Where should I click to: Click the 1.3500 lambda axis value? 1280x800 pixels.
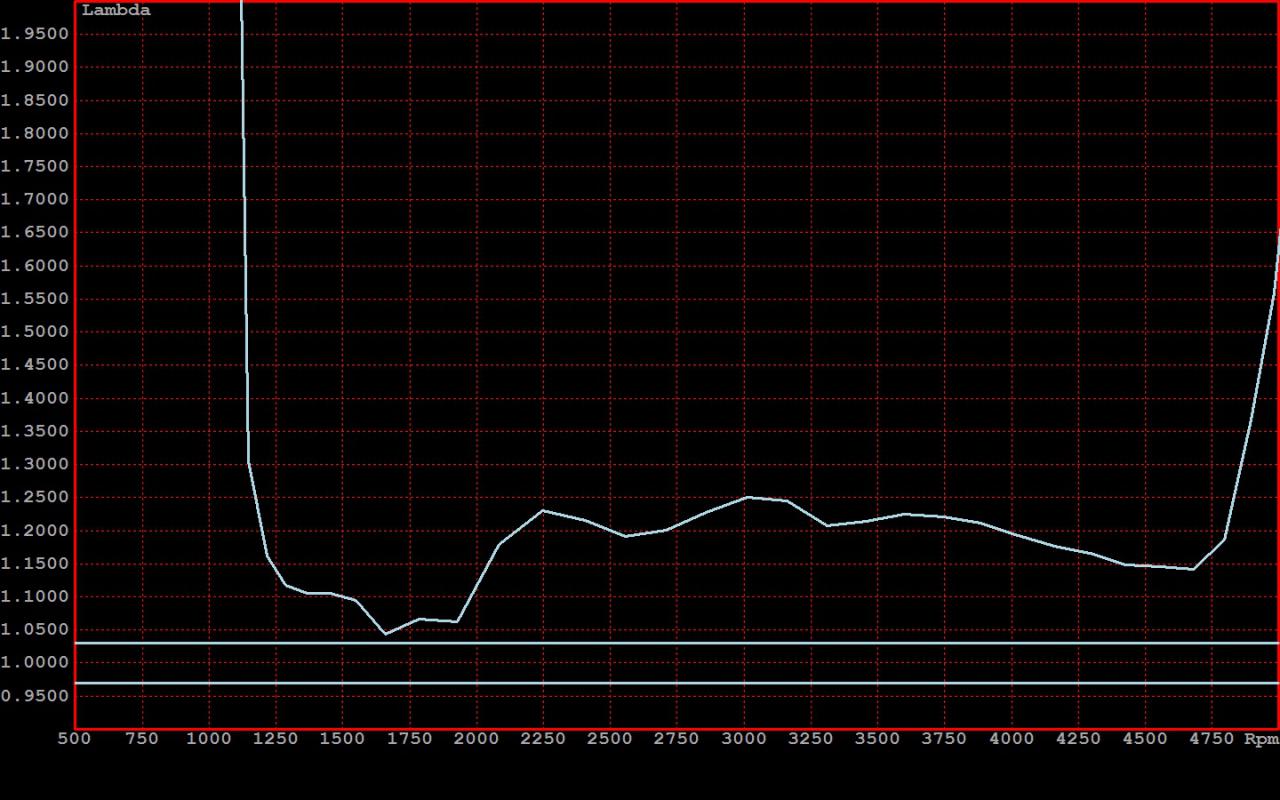[x=35, y=431]
